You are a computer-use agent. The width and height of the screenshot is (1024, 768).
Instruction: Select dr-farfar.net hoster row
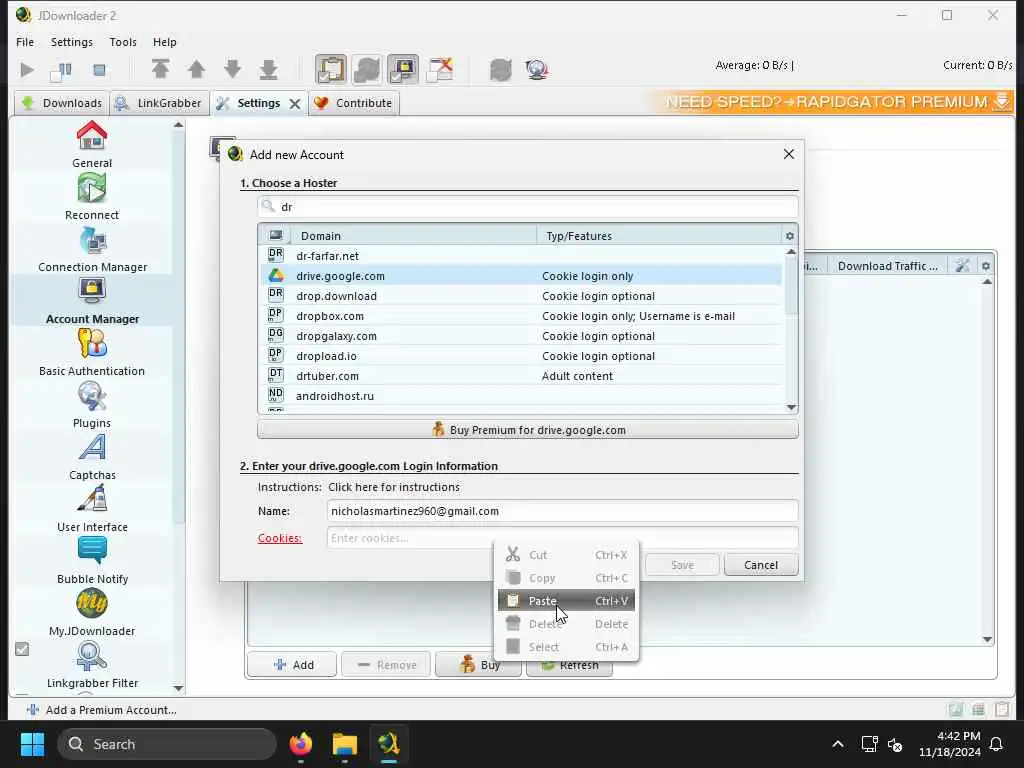coord(521,256)
